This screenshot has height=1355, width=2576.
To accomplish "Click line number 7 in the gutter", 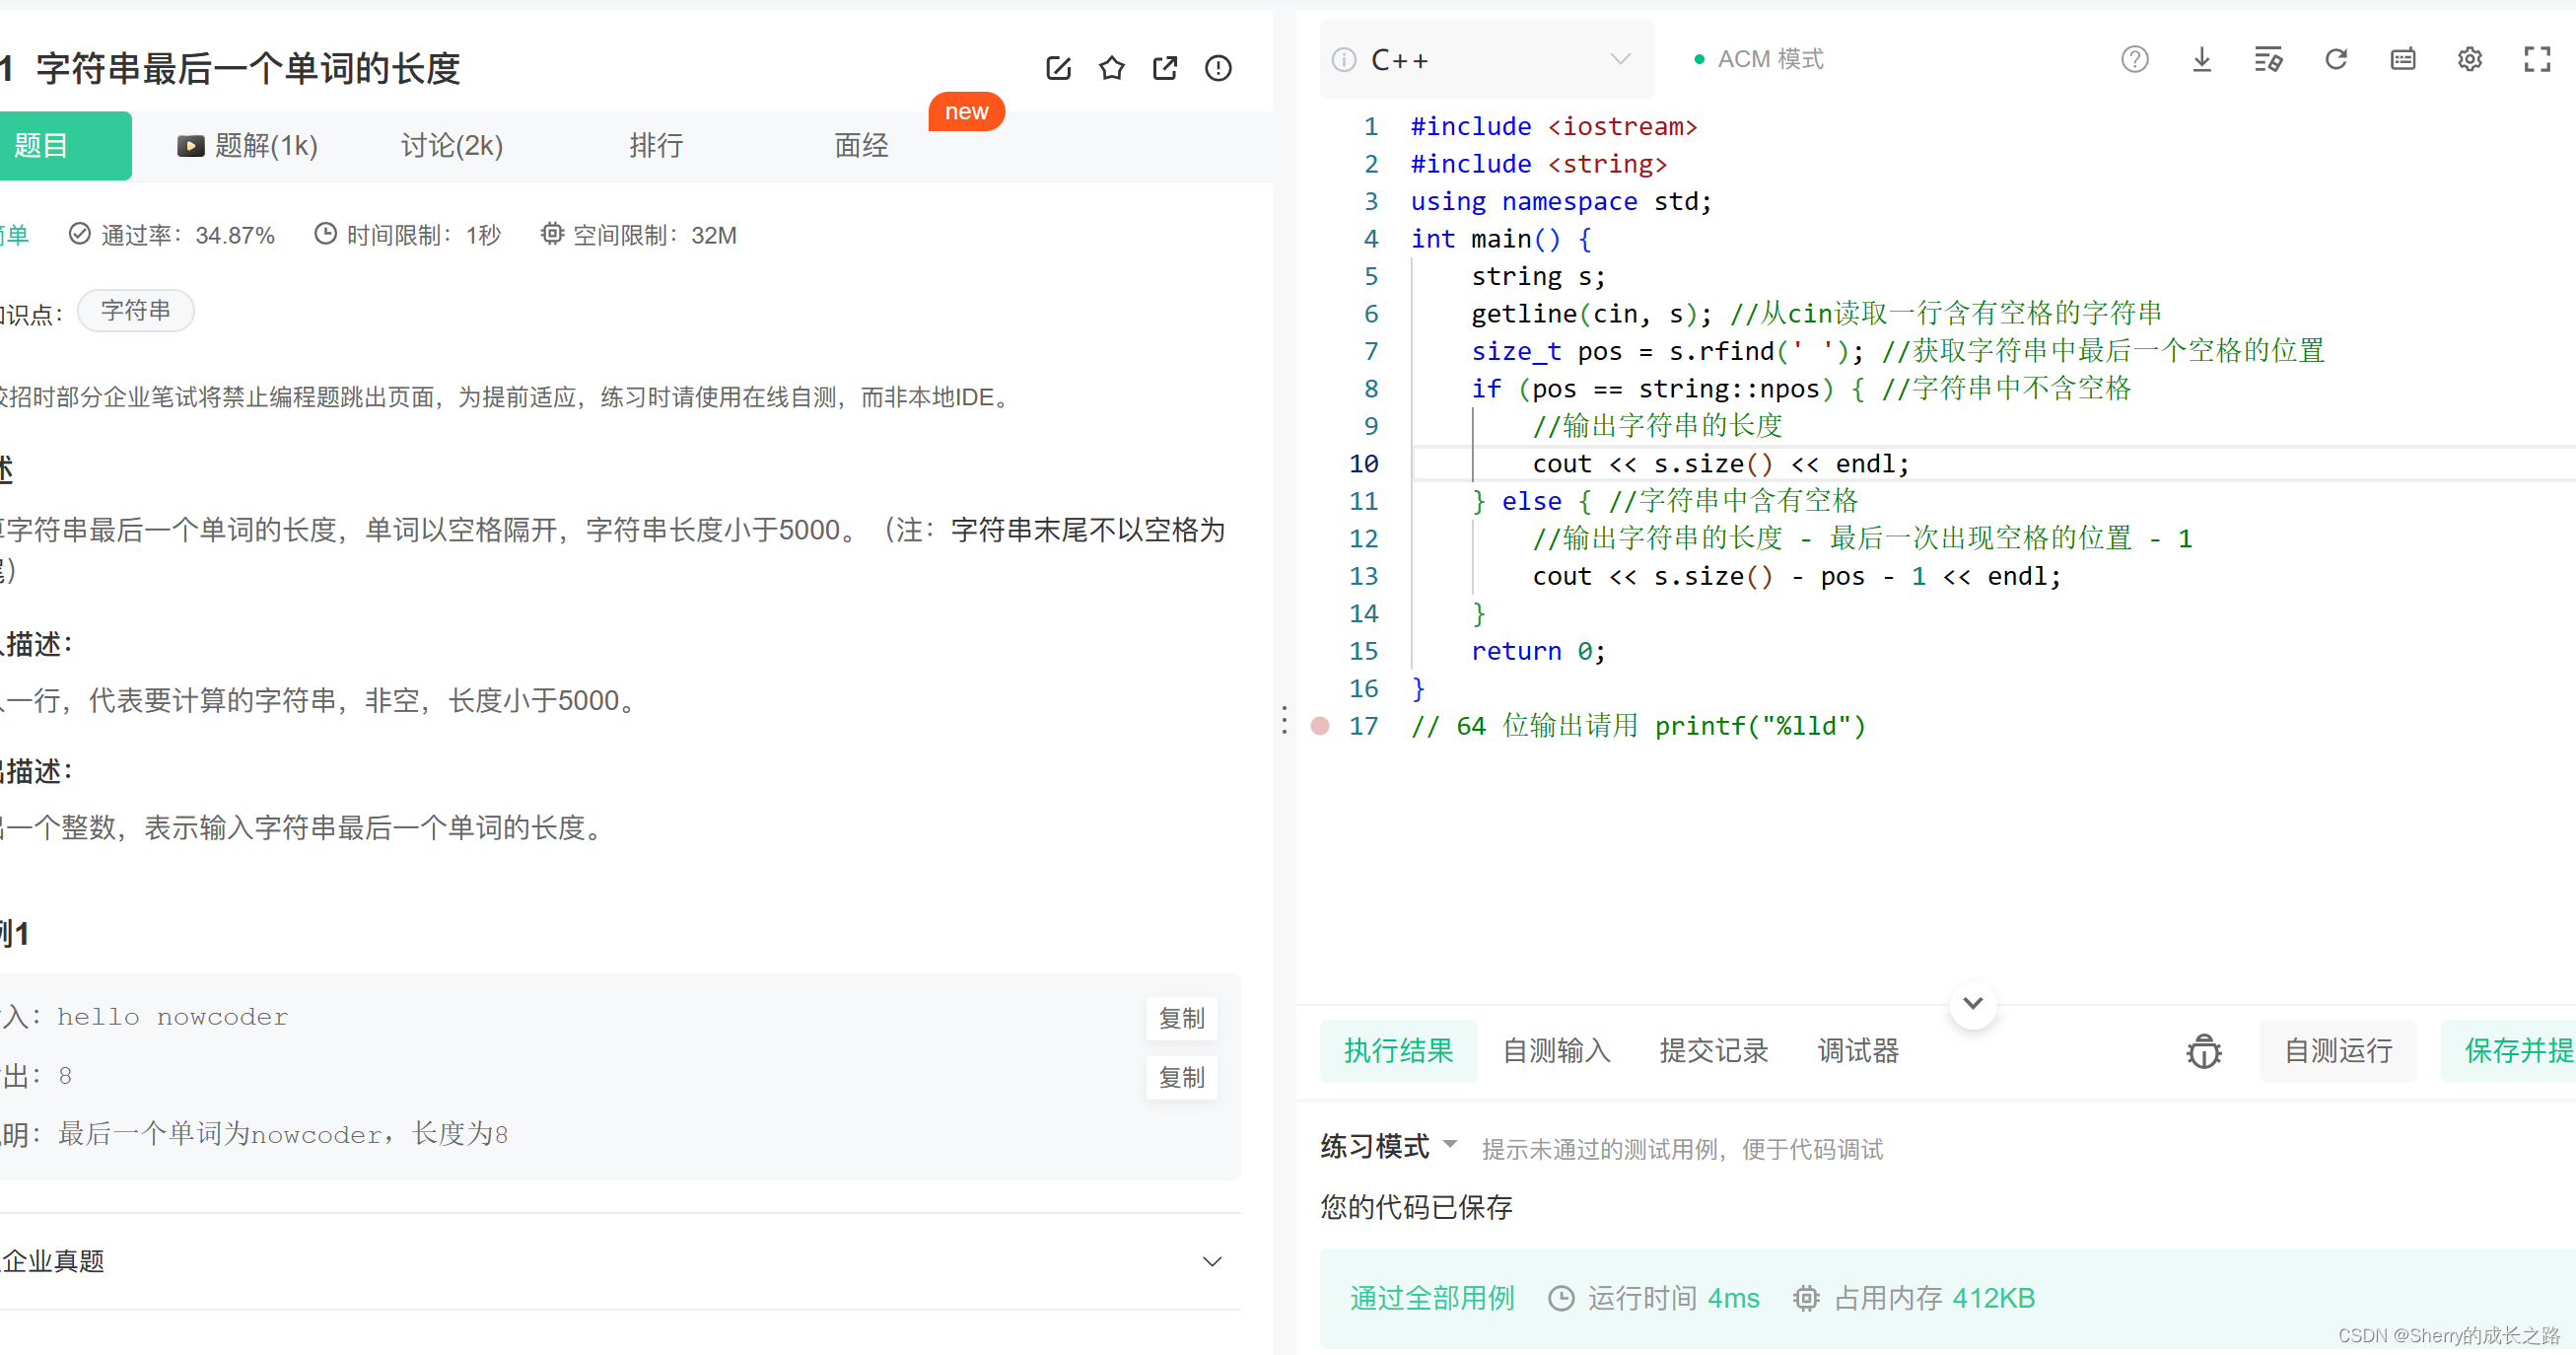I will pyautogui.click(x=1371, y=351).
